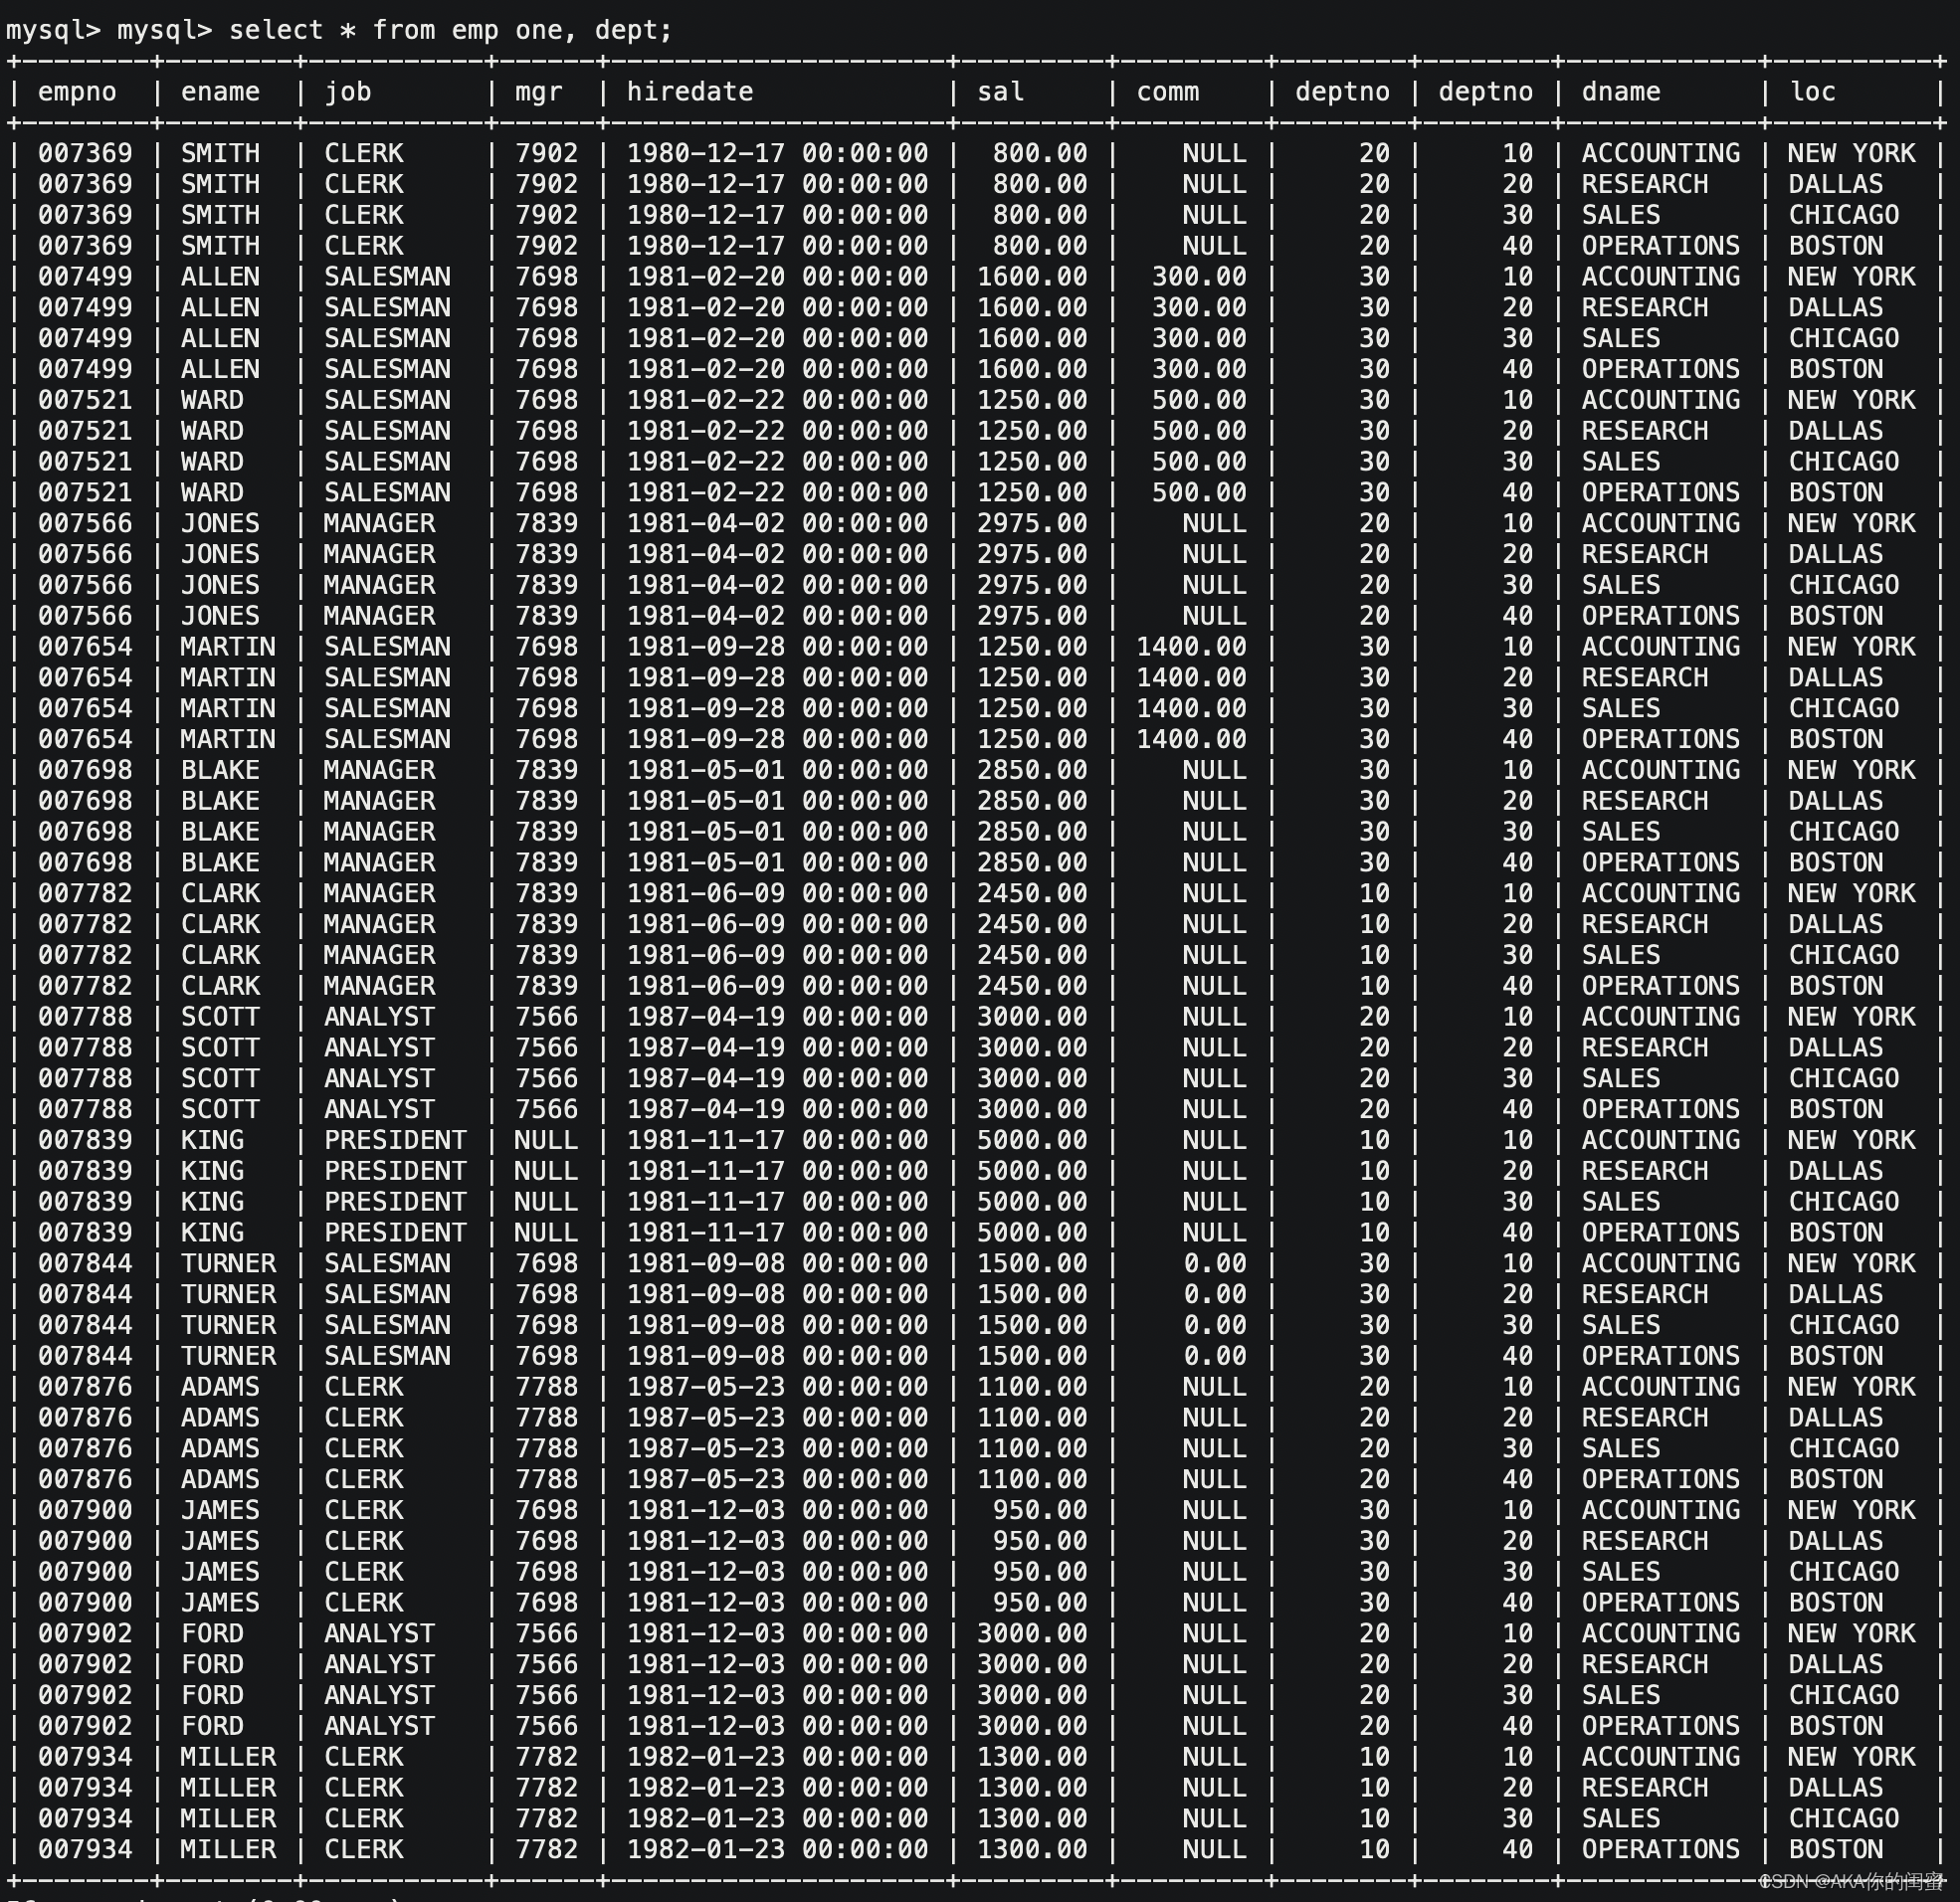1960x1902 pixels.
Task: Click 1400.00 comm in first MARTIN row
Action: click(x=1191, y=647)
